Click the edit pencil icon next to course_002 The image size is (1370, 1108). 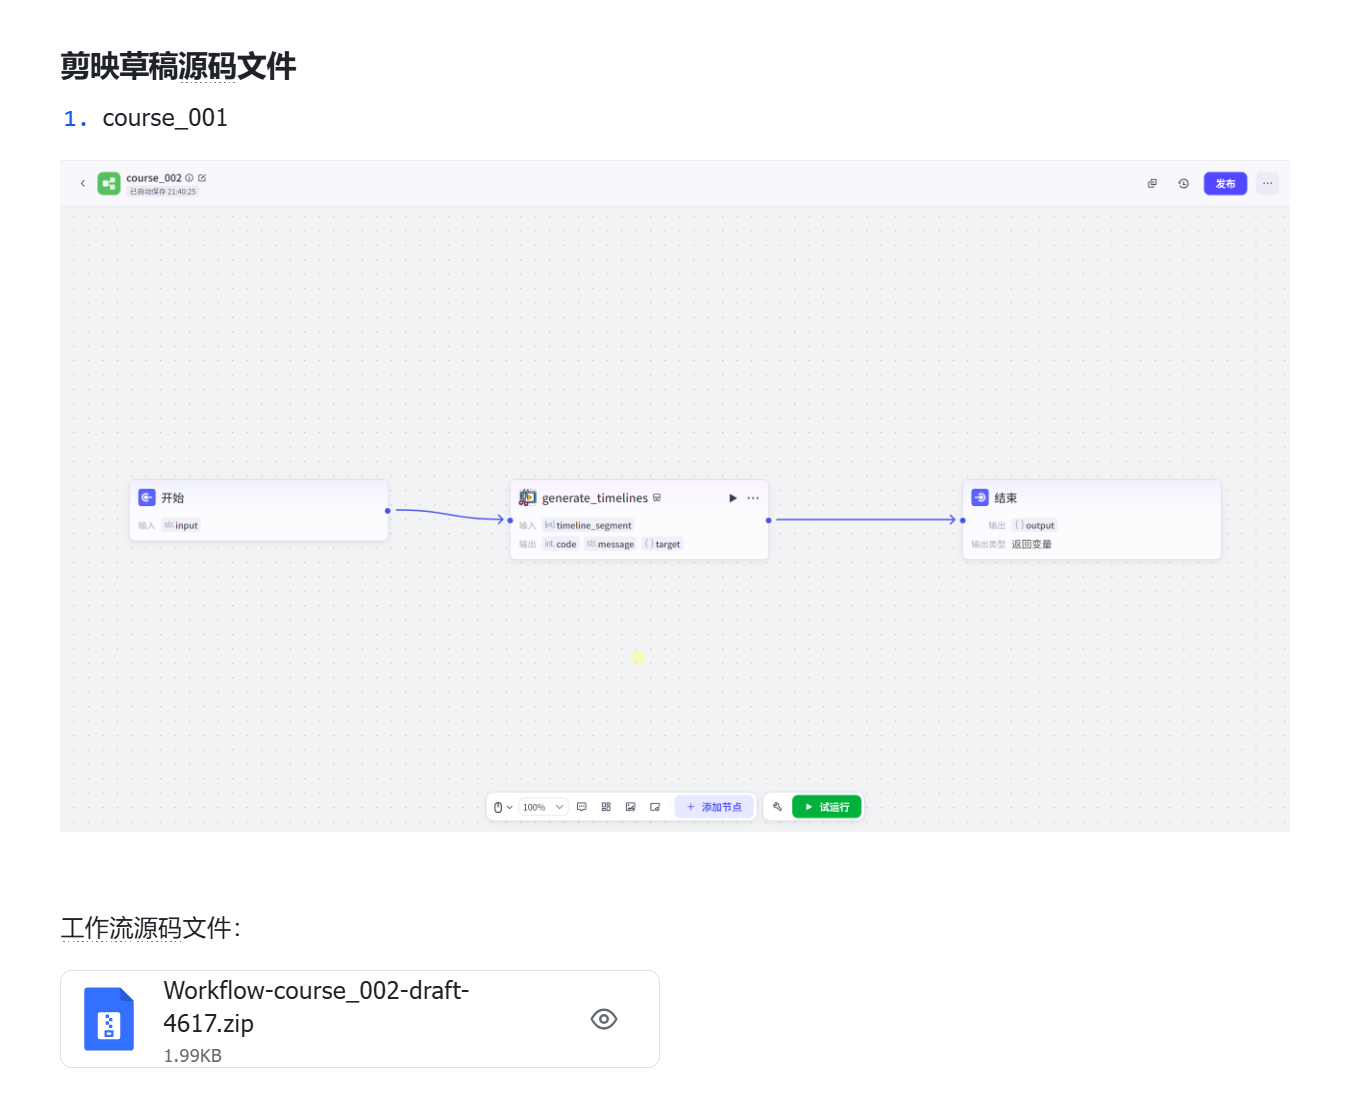202,178
